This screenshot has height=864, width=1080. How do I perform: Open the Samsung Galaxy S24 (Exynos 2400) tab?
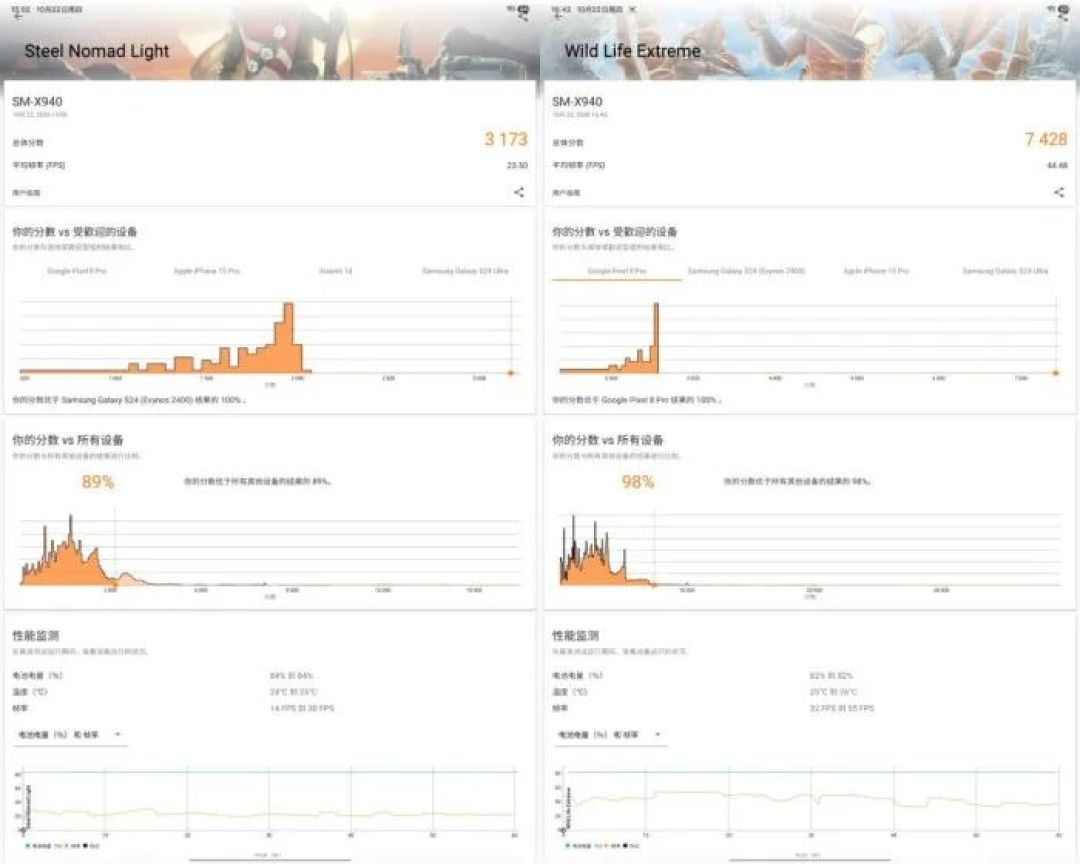pos(746,271)
